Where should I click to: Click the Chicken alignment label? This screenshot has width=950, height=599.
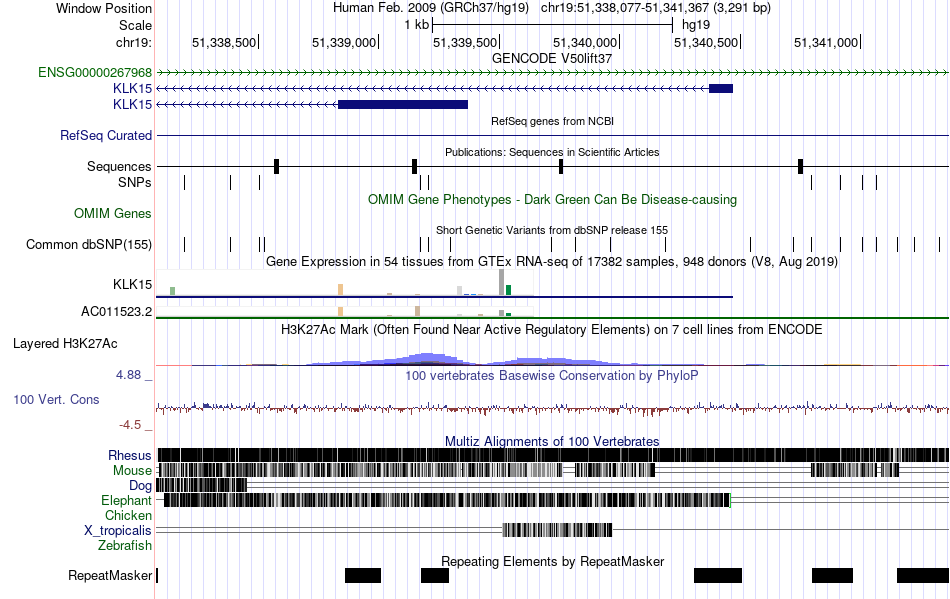tap(128, 515)
